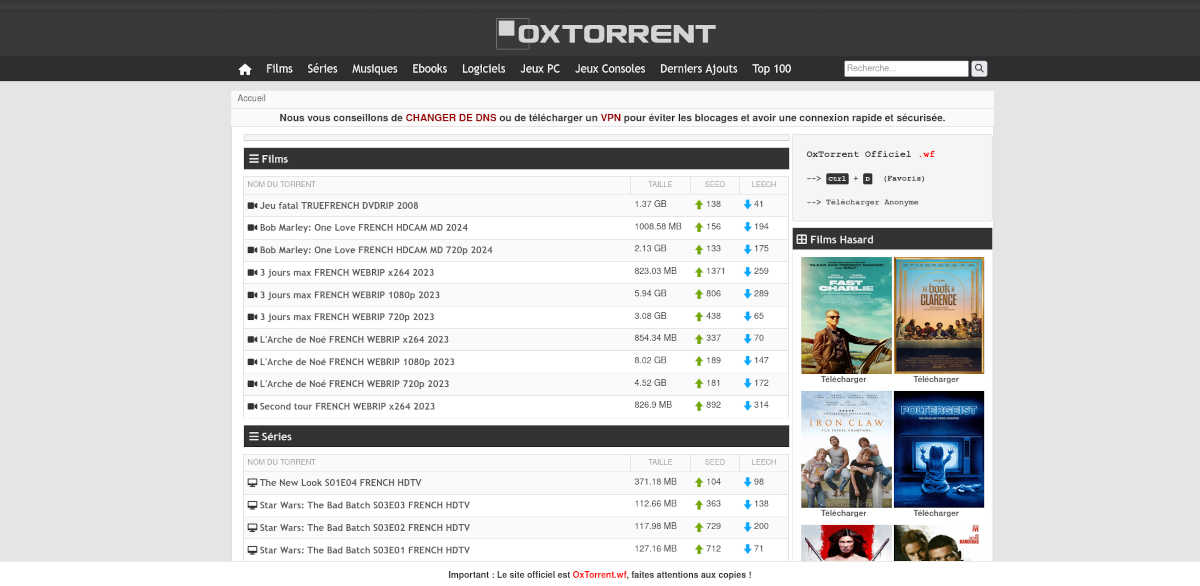The width and height of the screenshot is (1200, 586).
Task: Open the Musiques menu
Action: 375,69
